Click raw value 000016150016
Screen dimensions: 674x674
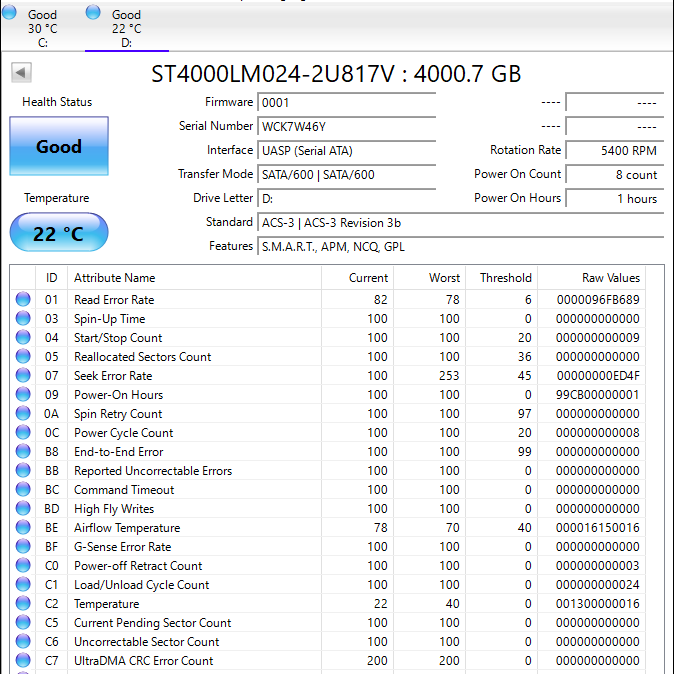[x=597, y=527]
